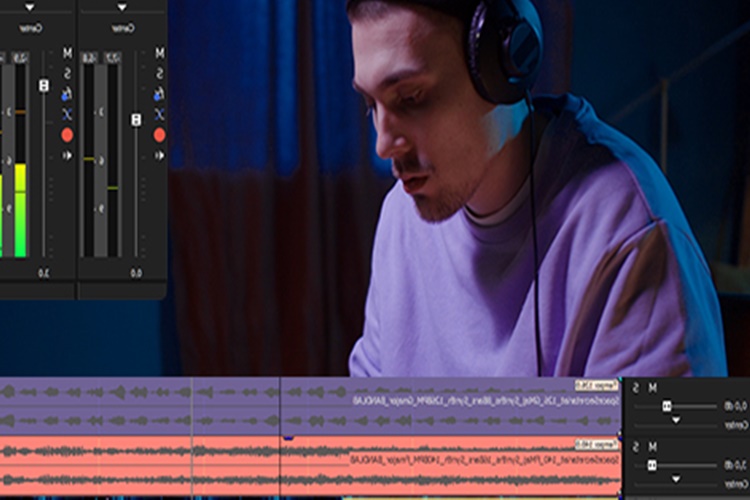Expand the dropdown arrow above the 3.0 strip

[x=30, y=7]
